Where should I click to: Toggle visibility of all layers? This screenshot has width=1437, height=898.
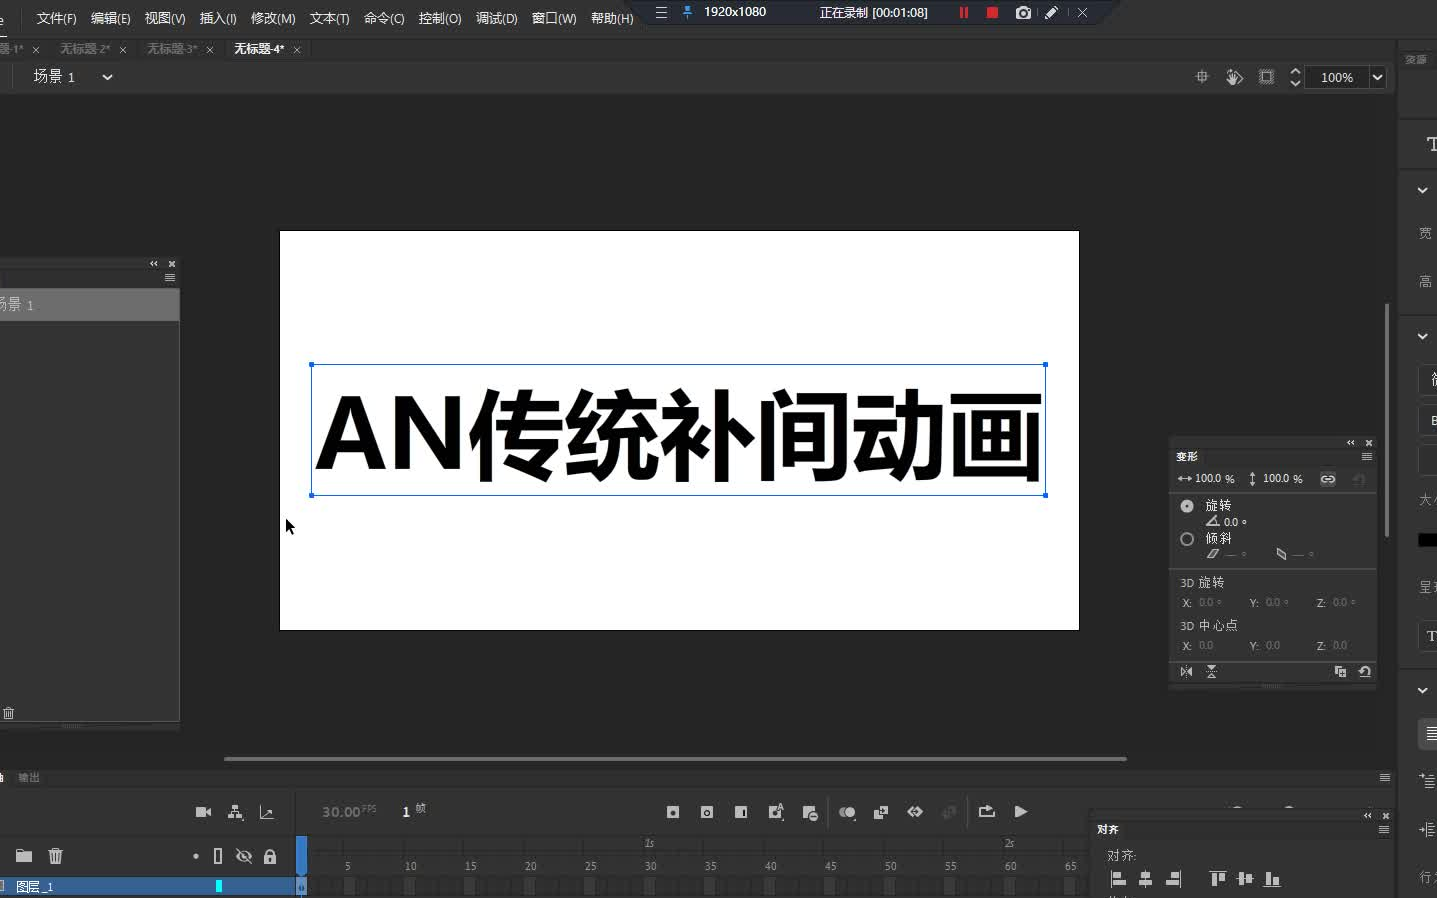[244, 856]
